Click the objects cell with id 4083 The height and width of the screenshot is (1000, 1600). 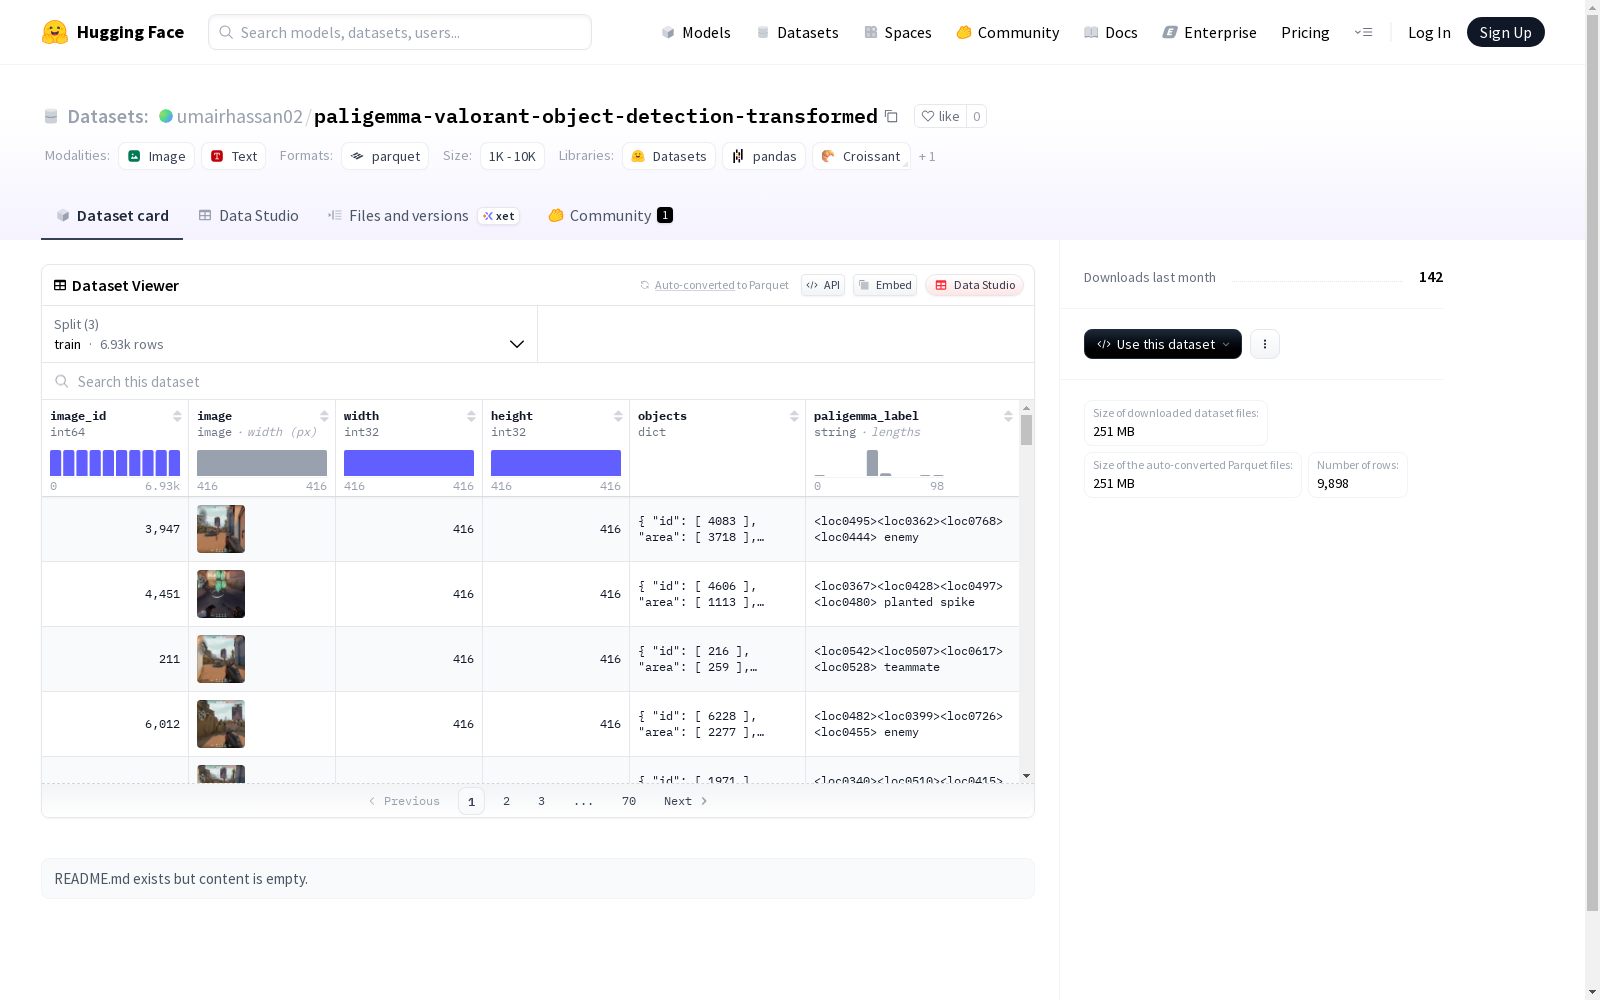[717, 529]
